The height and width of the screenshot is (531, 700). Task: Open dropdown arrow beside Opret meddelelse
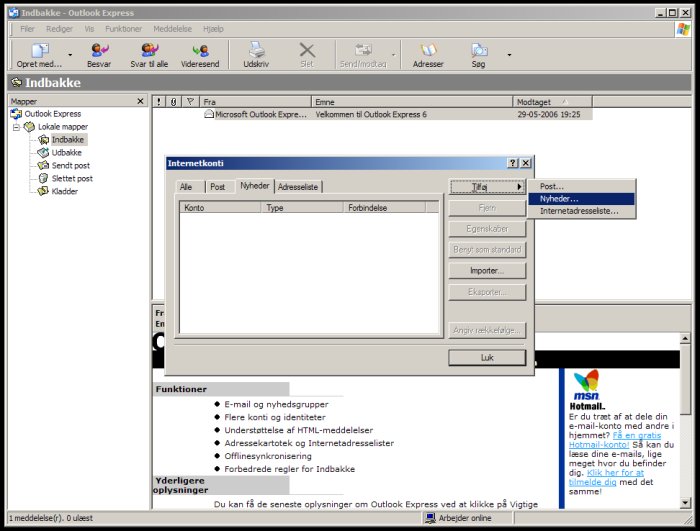pos(70,55)
